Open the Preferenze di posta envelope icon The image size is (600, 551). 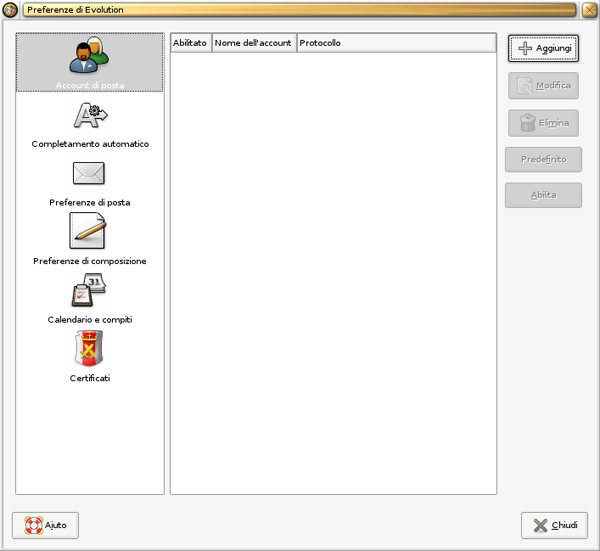click(88, 173)
